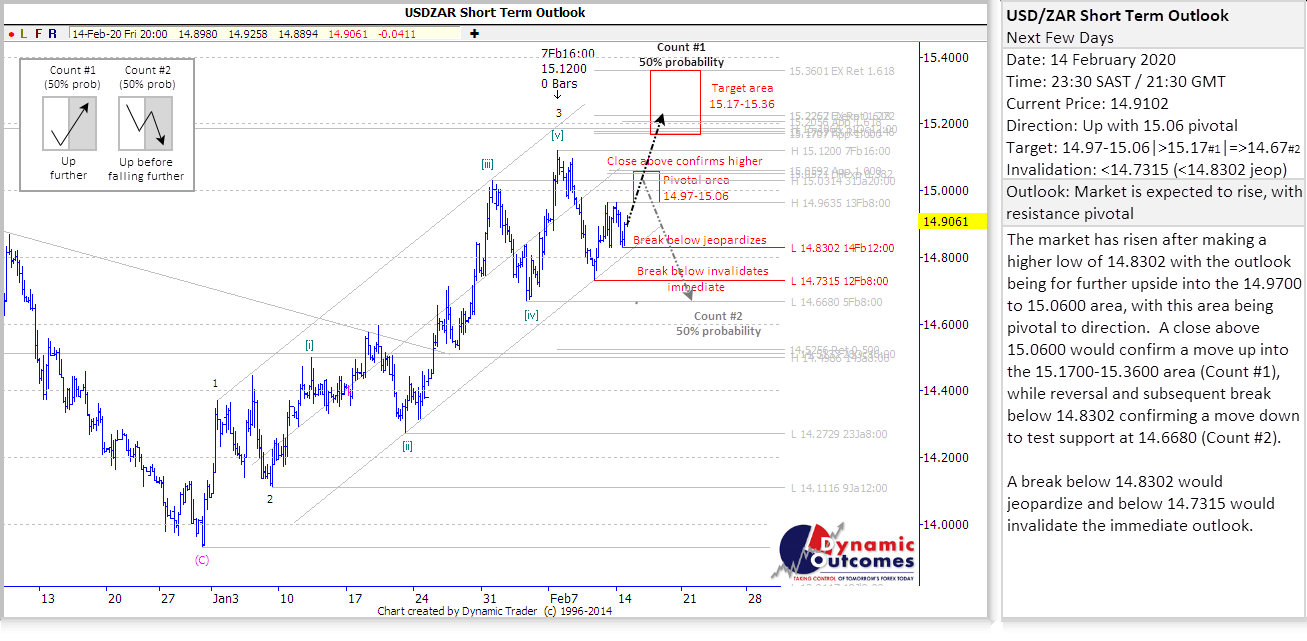Click the wave label [i] on chart
This screenshot has height=641, width=1307.
pos(310,344)
